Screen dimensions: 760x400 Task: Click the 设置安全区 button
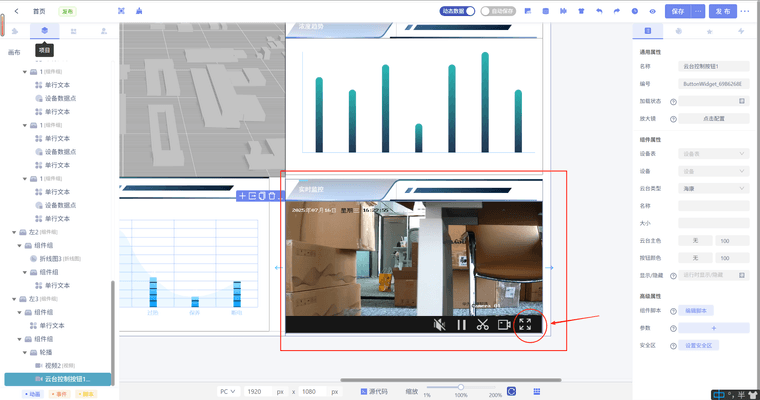click(x=698, y=346)
